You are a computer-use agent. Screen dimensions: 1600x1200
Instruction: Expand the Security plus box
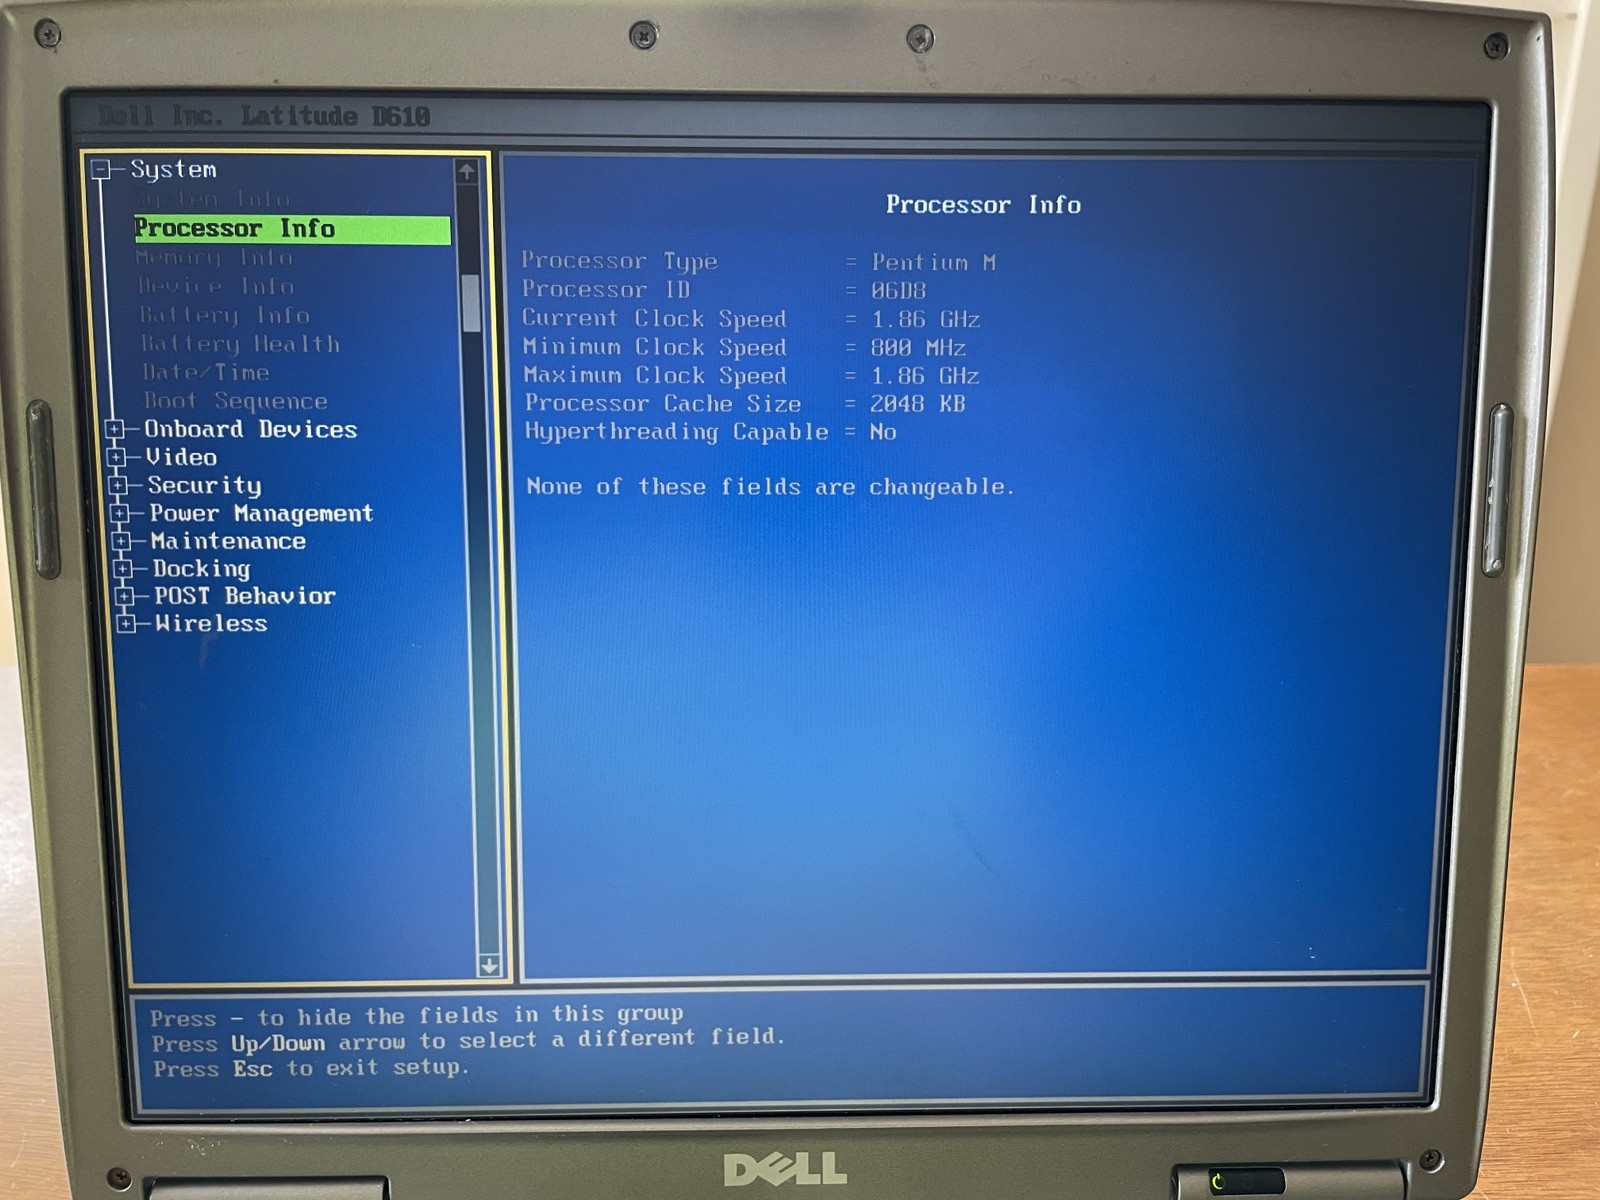(x=119, y=486)
